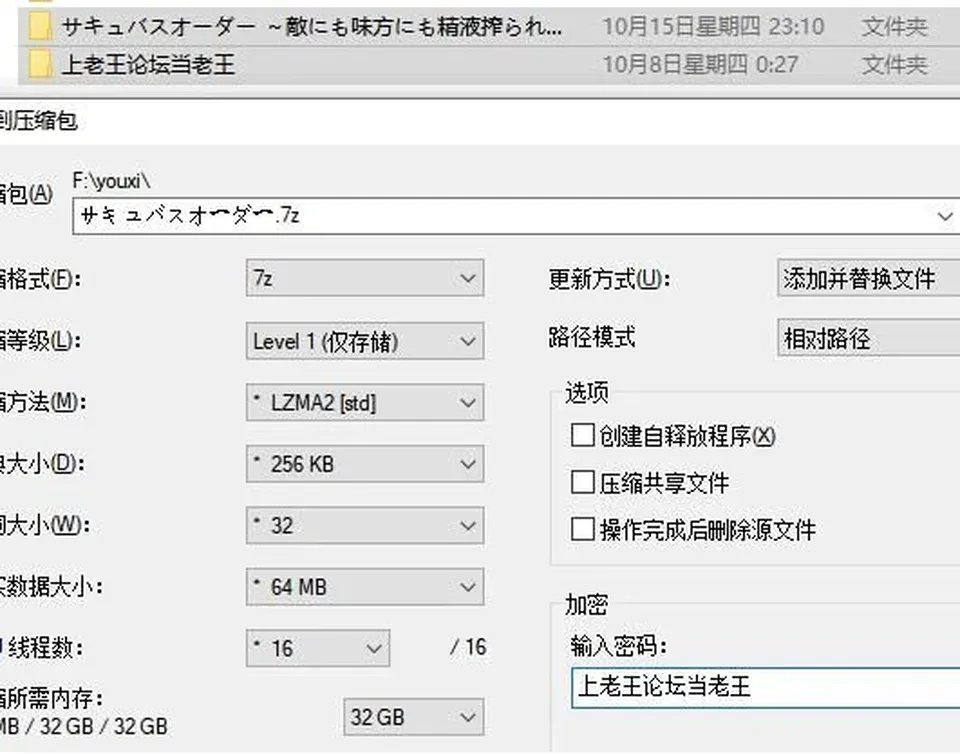The width and height of the screenshot is (960, 754).
Task: Click the folder icon beside 上老王论坛当老王 folder row
Action: [x=40, y=64]
